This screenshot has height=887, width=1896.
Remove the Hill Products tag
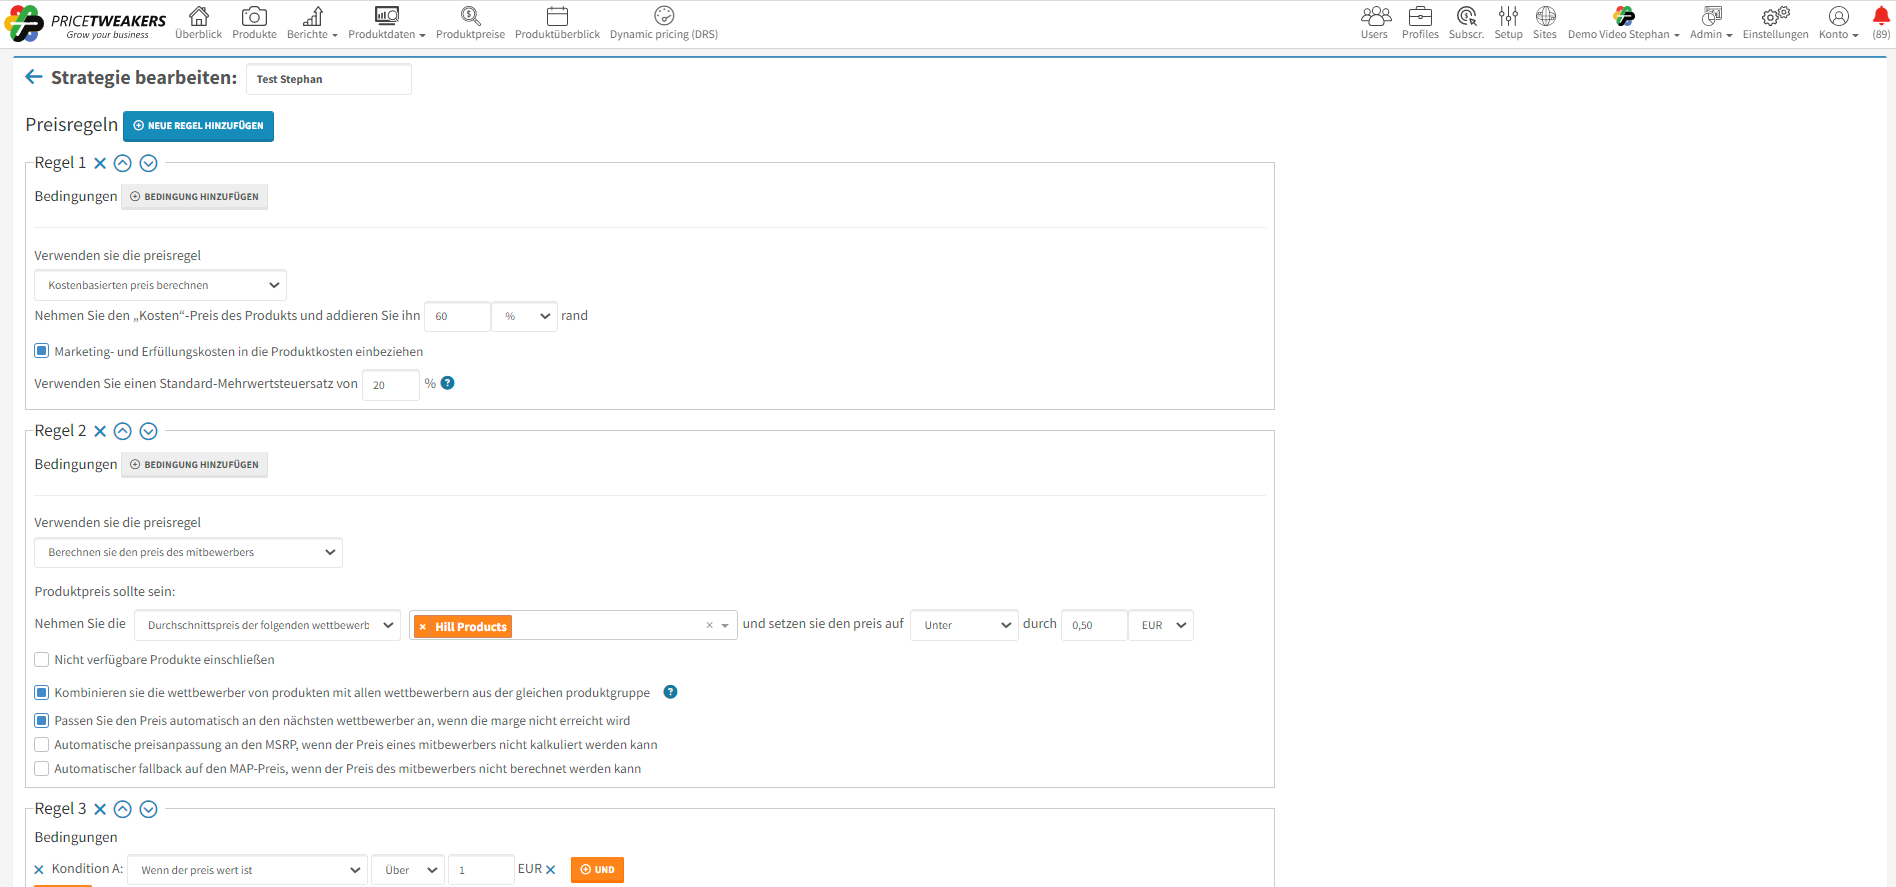(423, 627)
